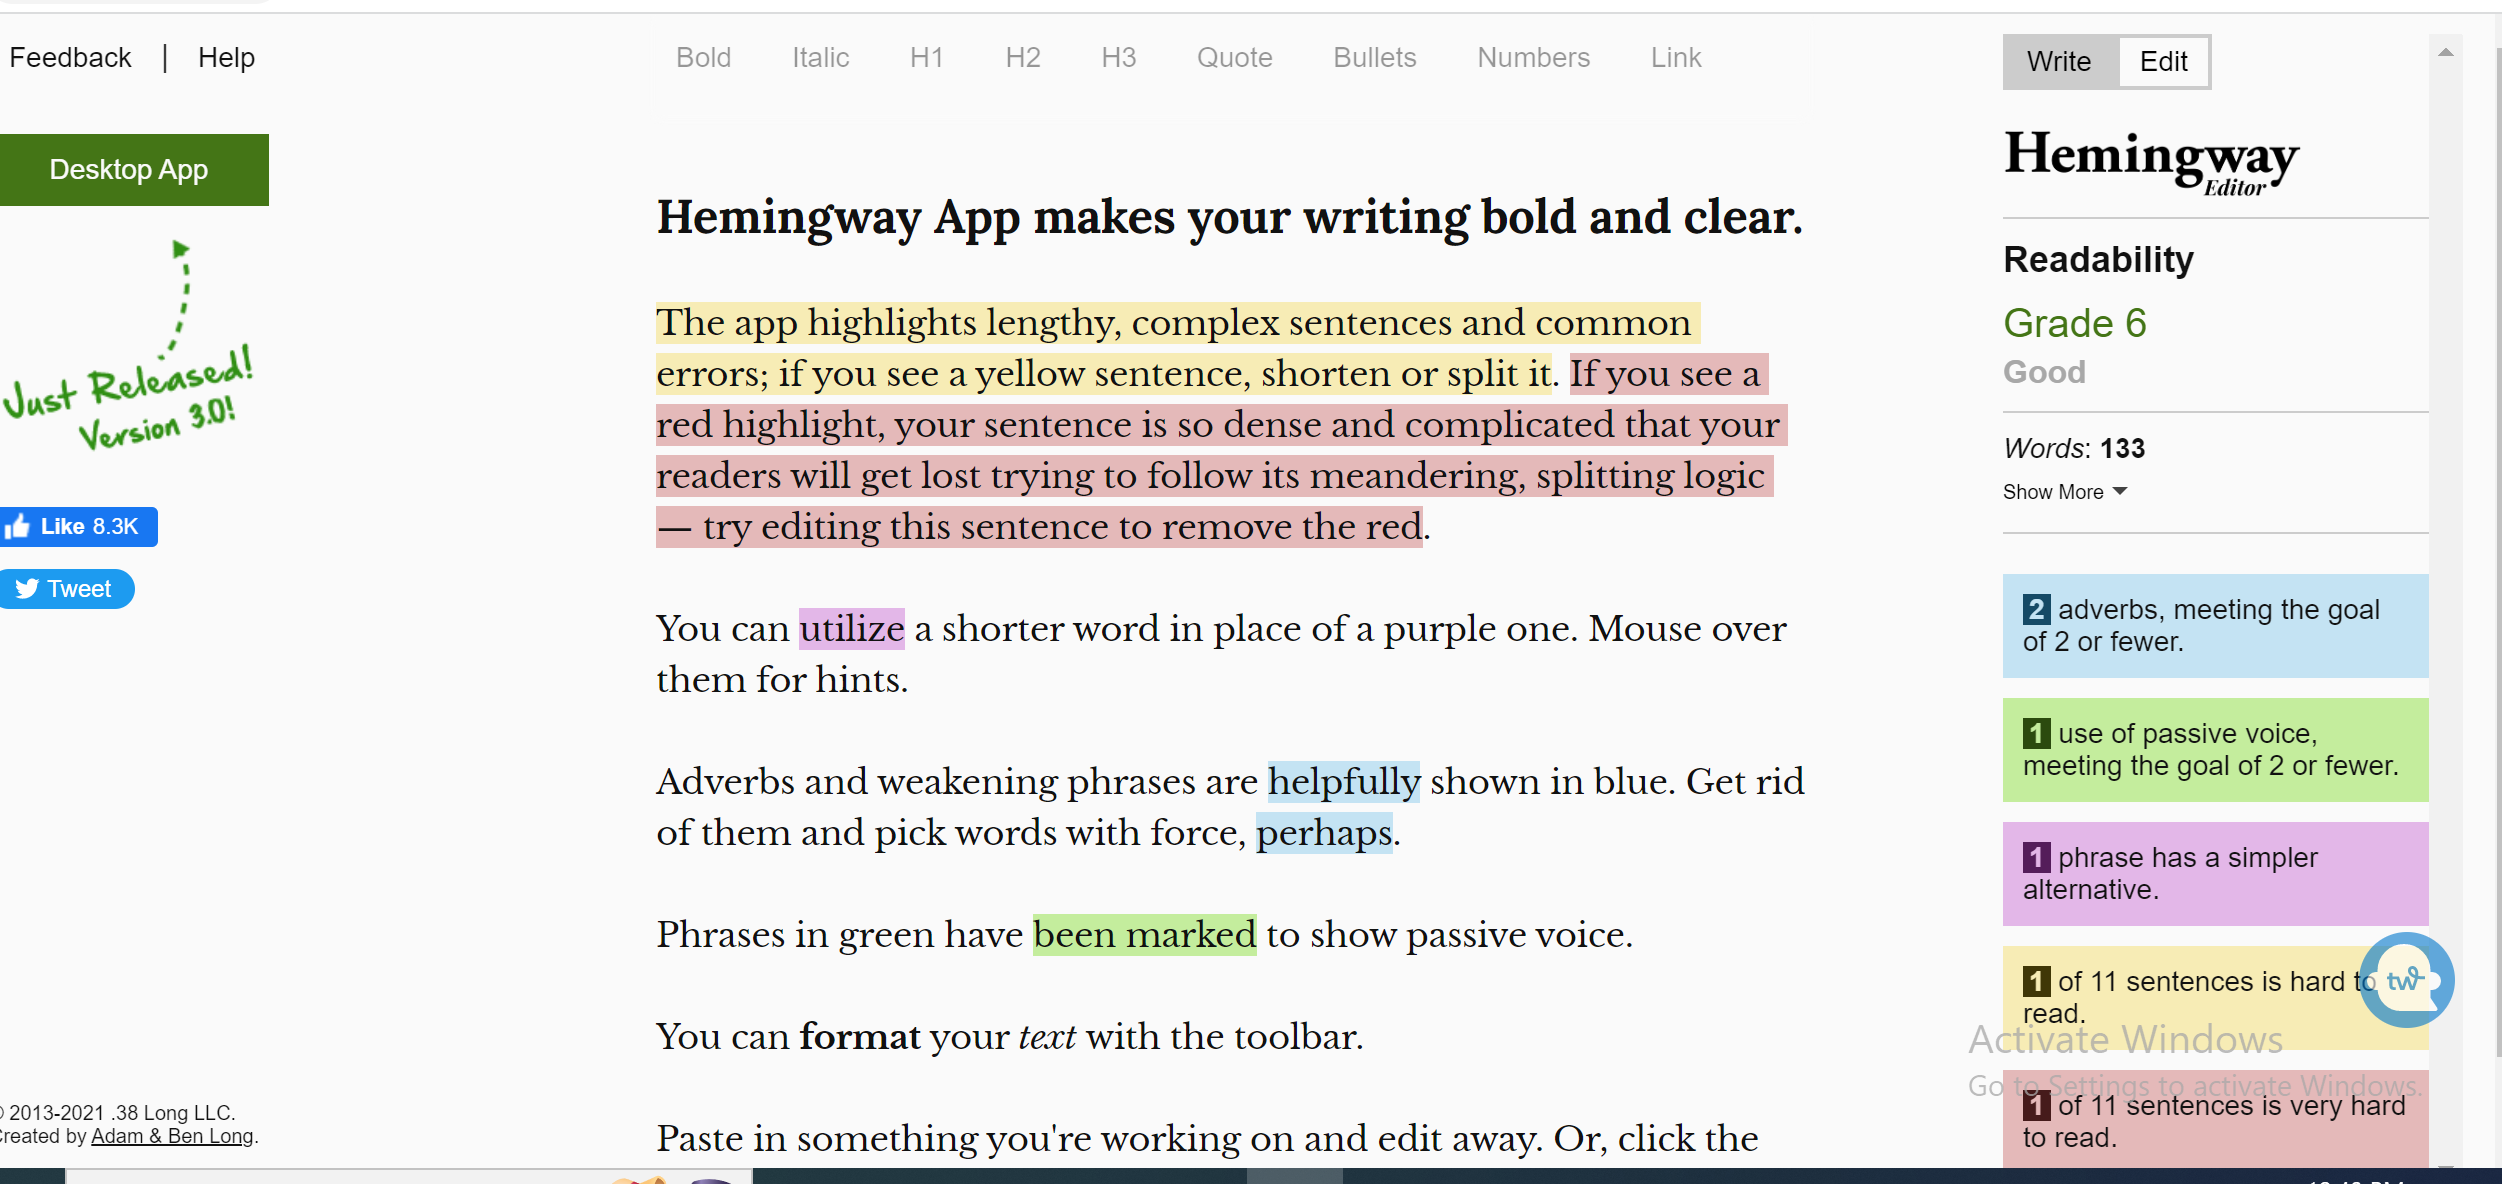Set heading style H1
This screenshot has width=2502, height=1184.
click(x=926, y=58)
